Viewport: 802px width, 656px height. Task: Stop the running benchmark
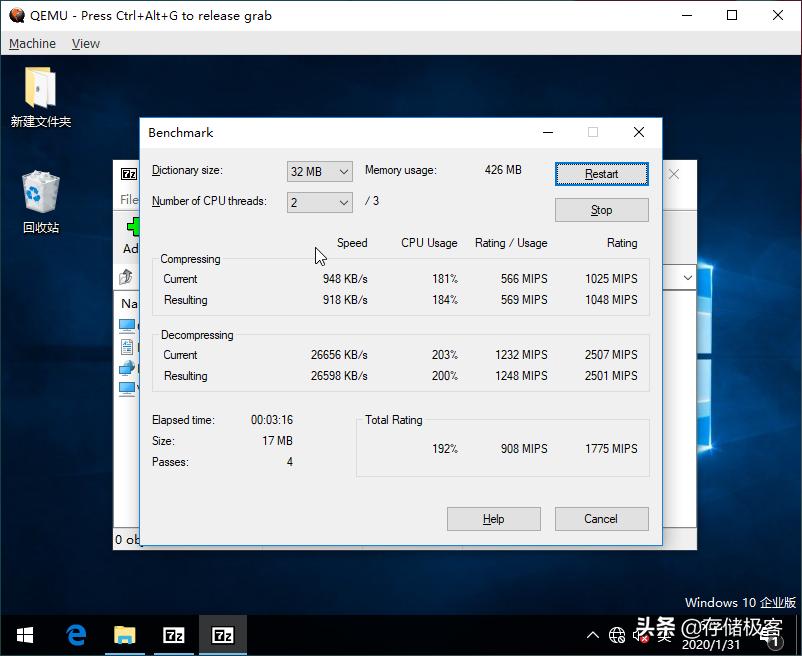point(602,210)
